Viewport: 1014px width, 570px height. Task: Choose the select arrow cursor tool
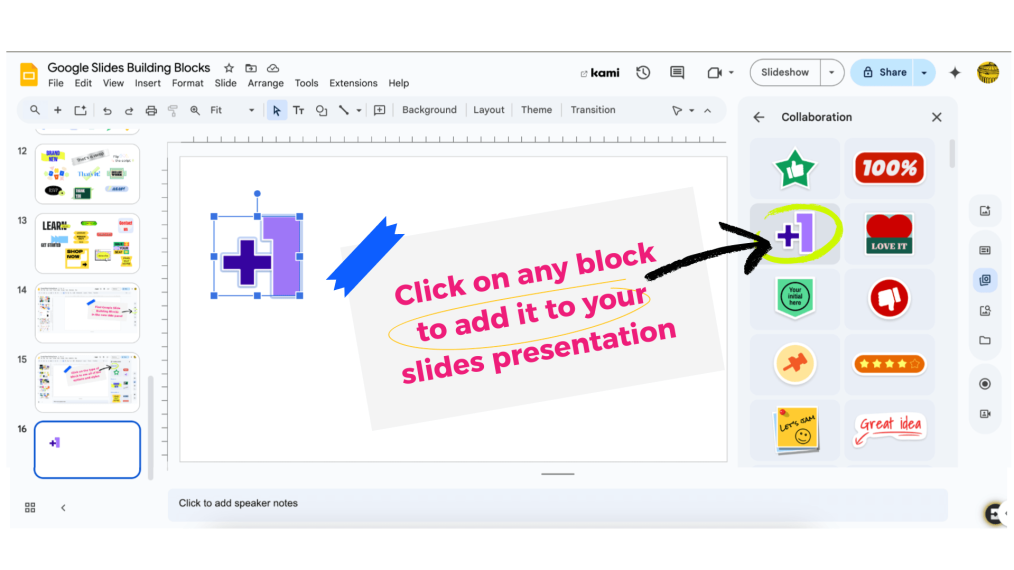coord(277,111)
